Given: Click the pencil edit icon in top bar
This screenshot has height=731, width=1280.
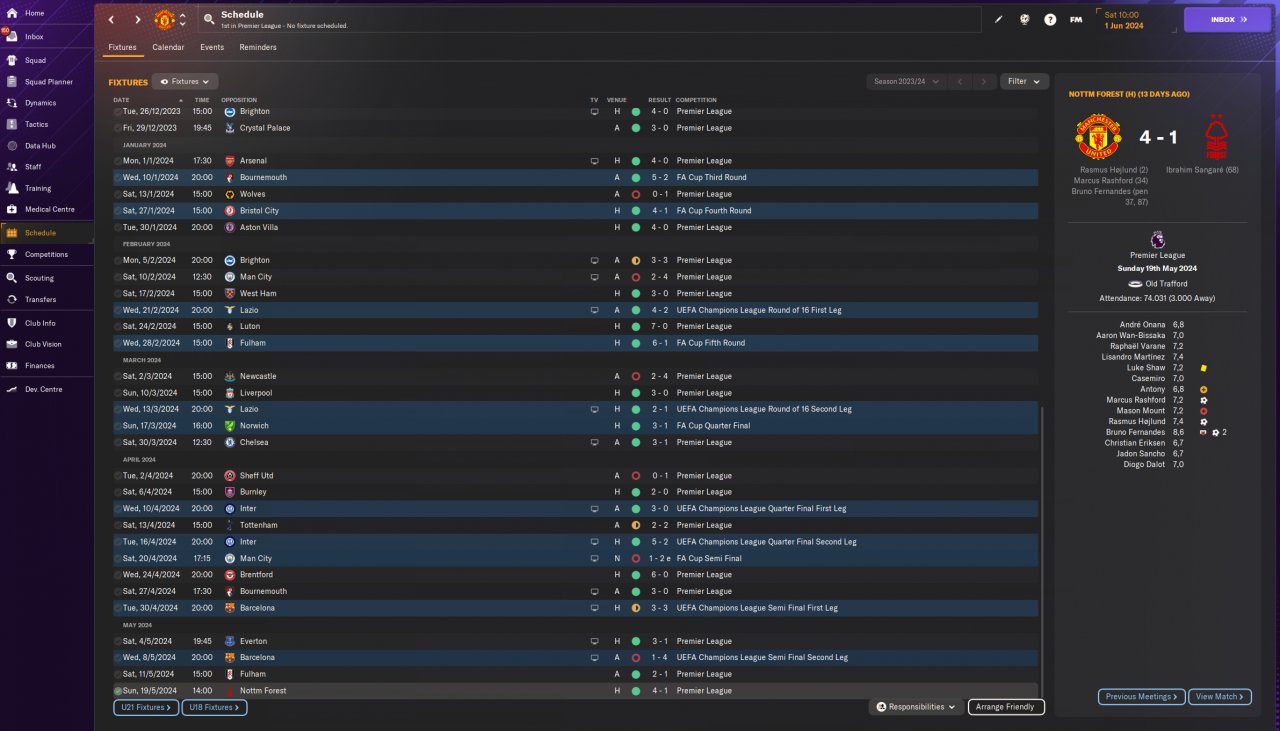Looking at the screenshot, I should [998, 19].
